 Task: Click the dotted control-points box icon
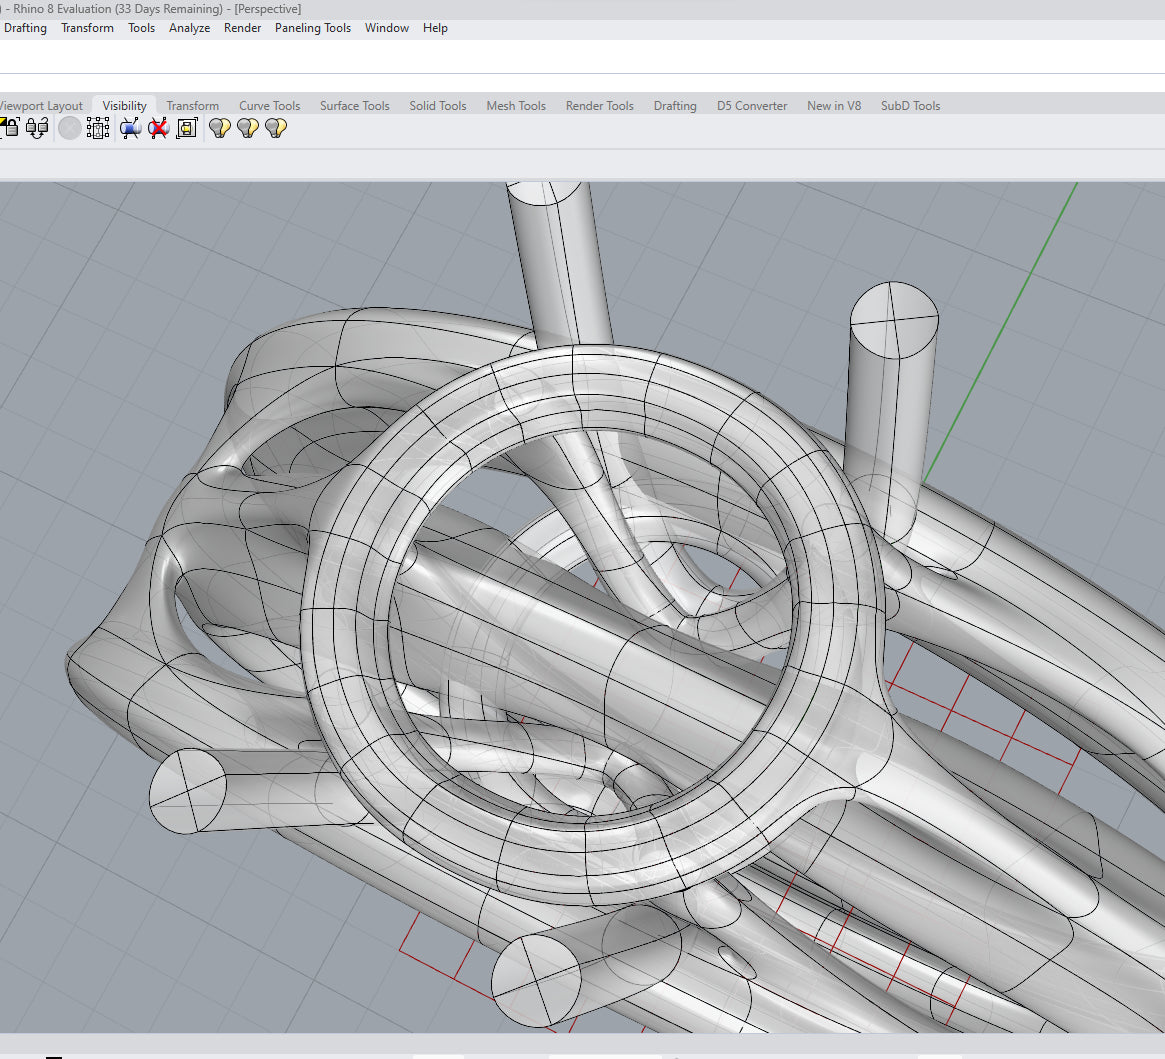(x=98, y=128)
